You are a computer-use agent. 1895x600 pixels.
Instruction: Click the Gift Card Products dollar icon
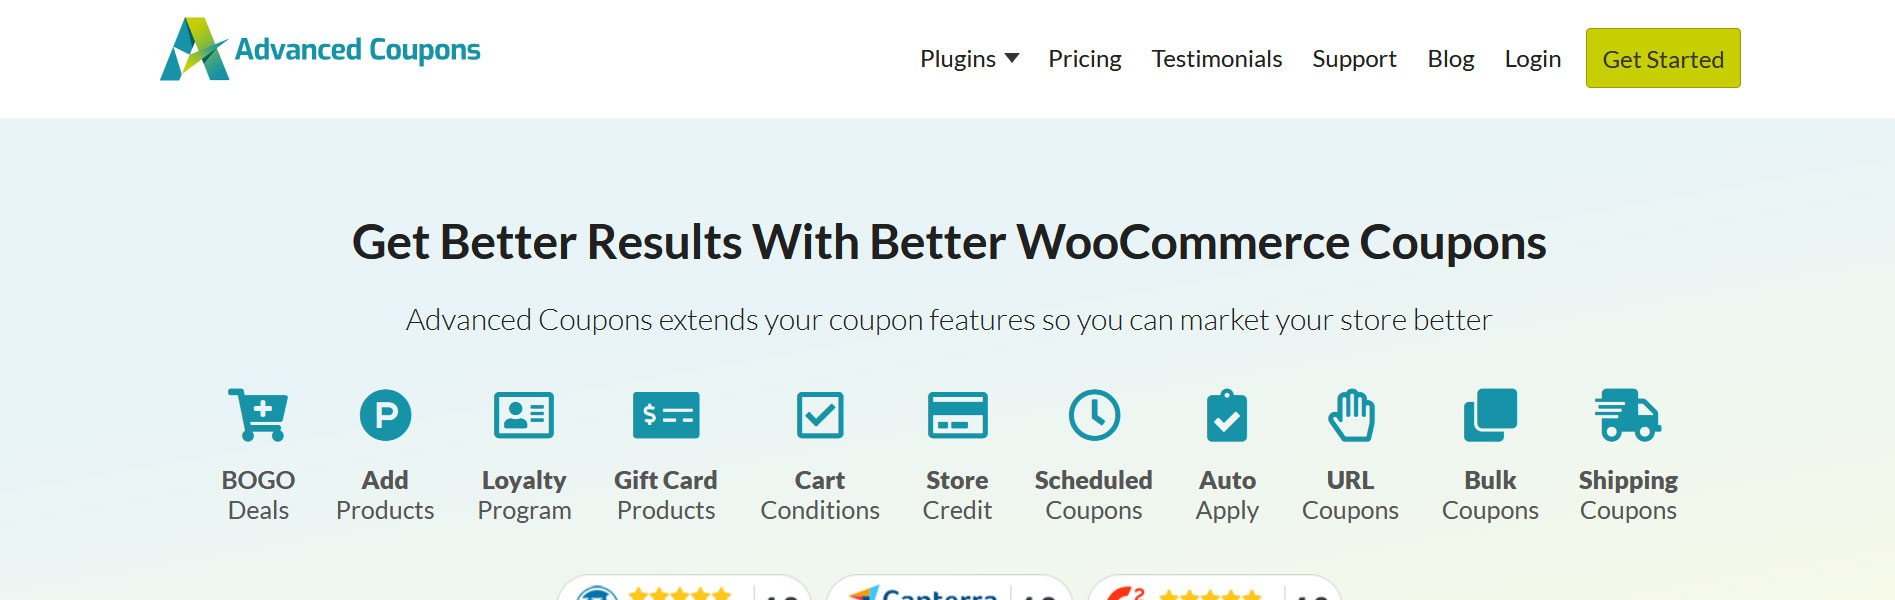coord(666,414)
